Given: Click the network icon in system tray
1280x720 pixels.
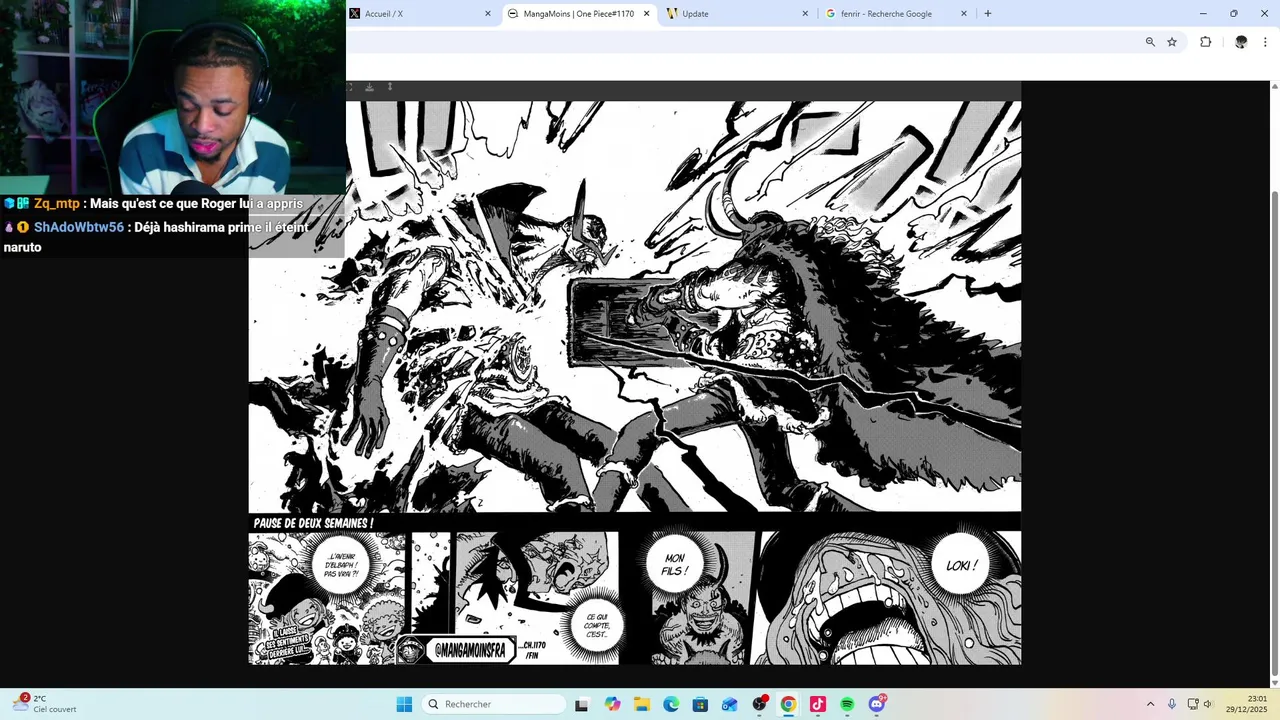Looking at the screenshot, I should click(1193, 704).
